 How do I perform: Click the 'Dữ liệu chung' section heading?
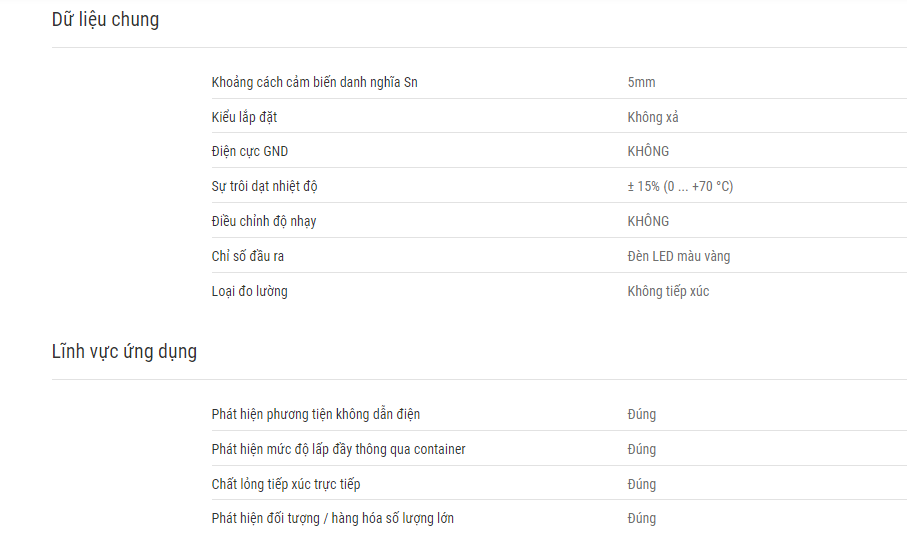[x=105, y=20]
